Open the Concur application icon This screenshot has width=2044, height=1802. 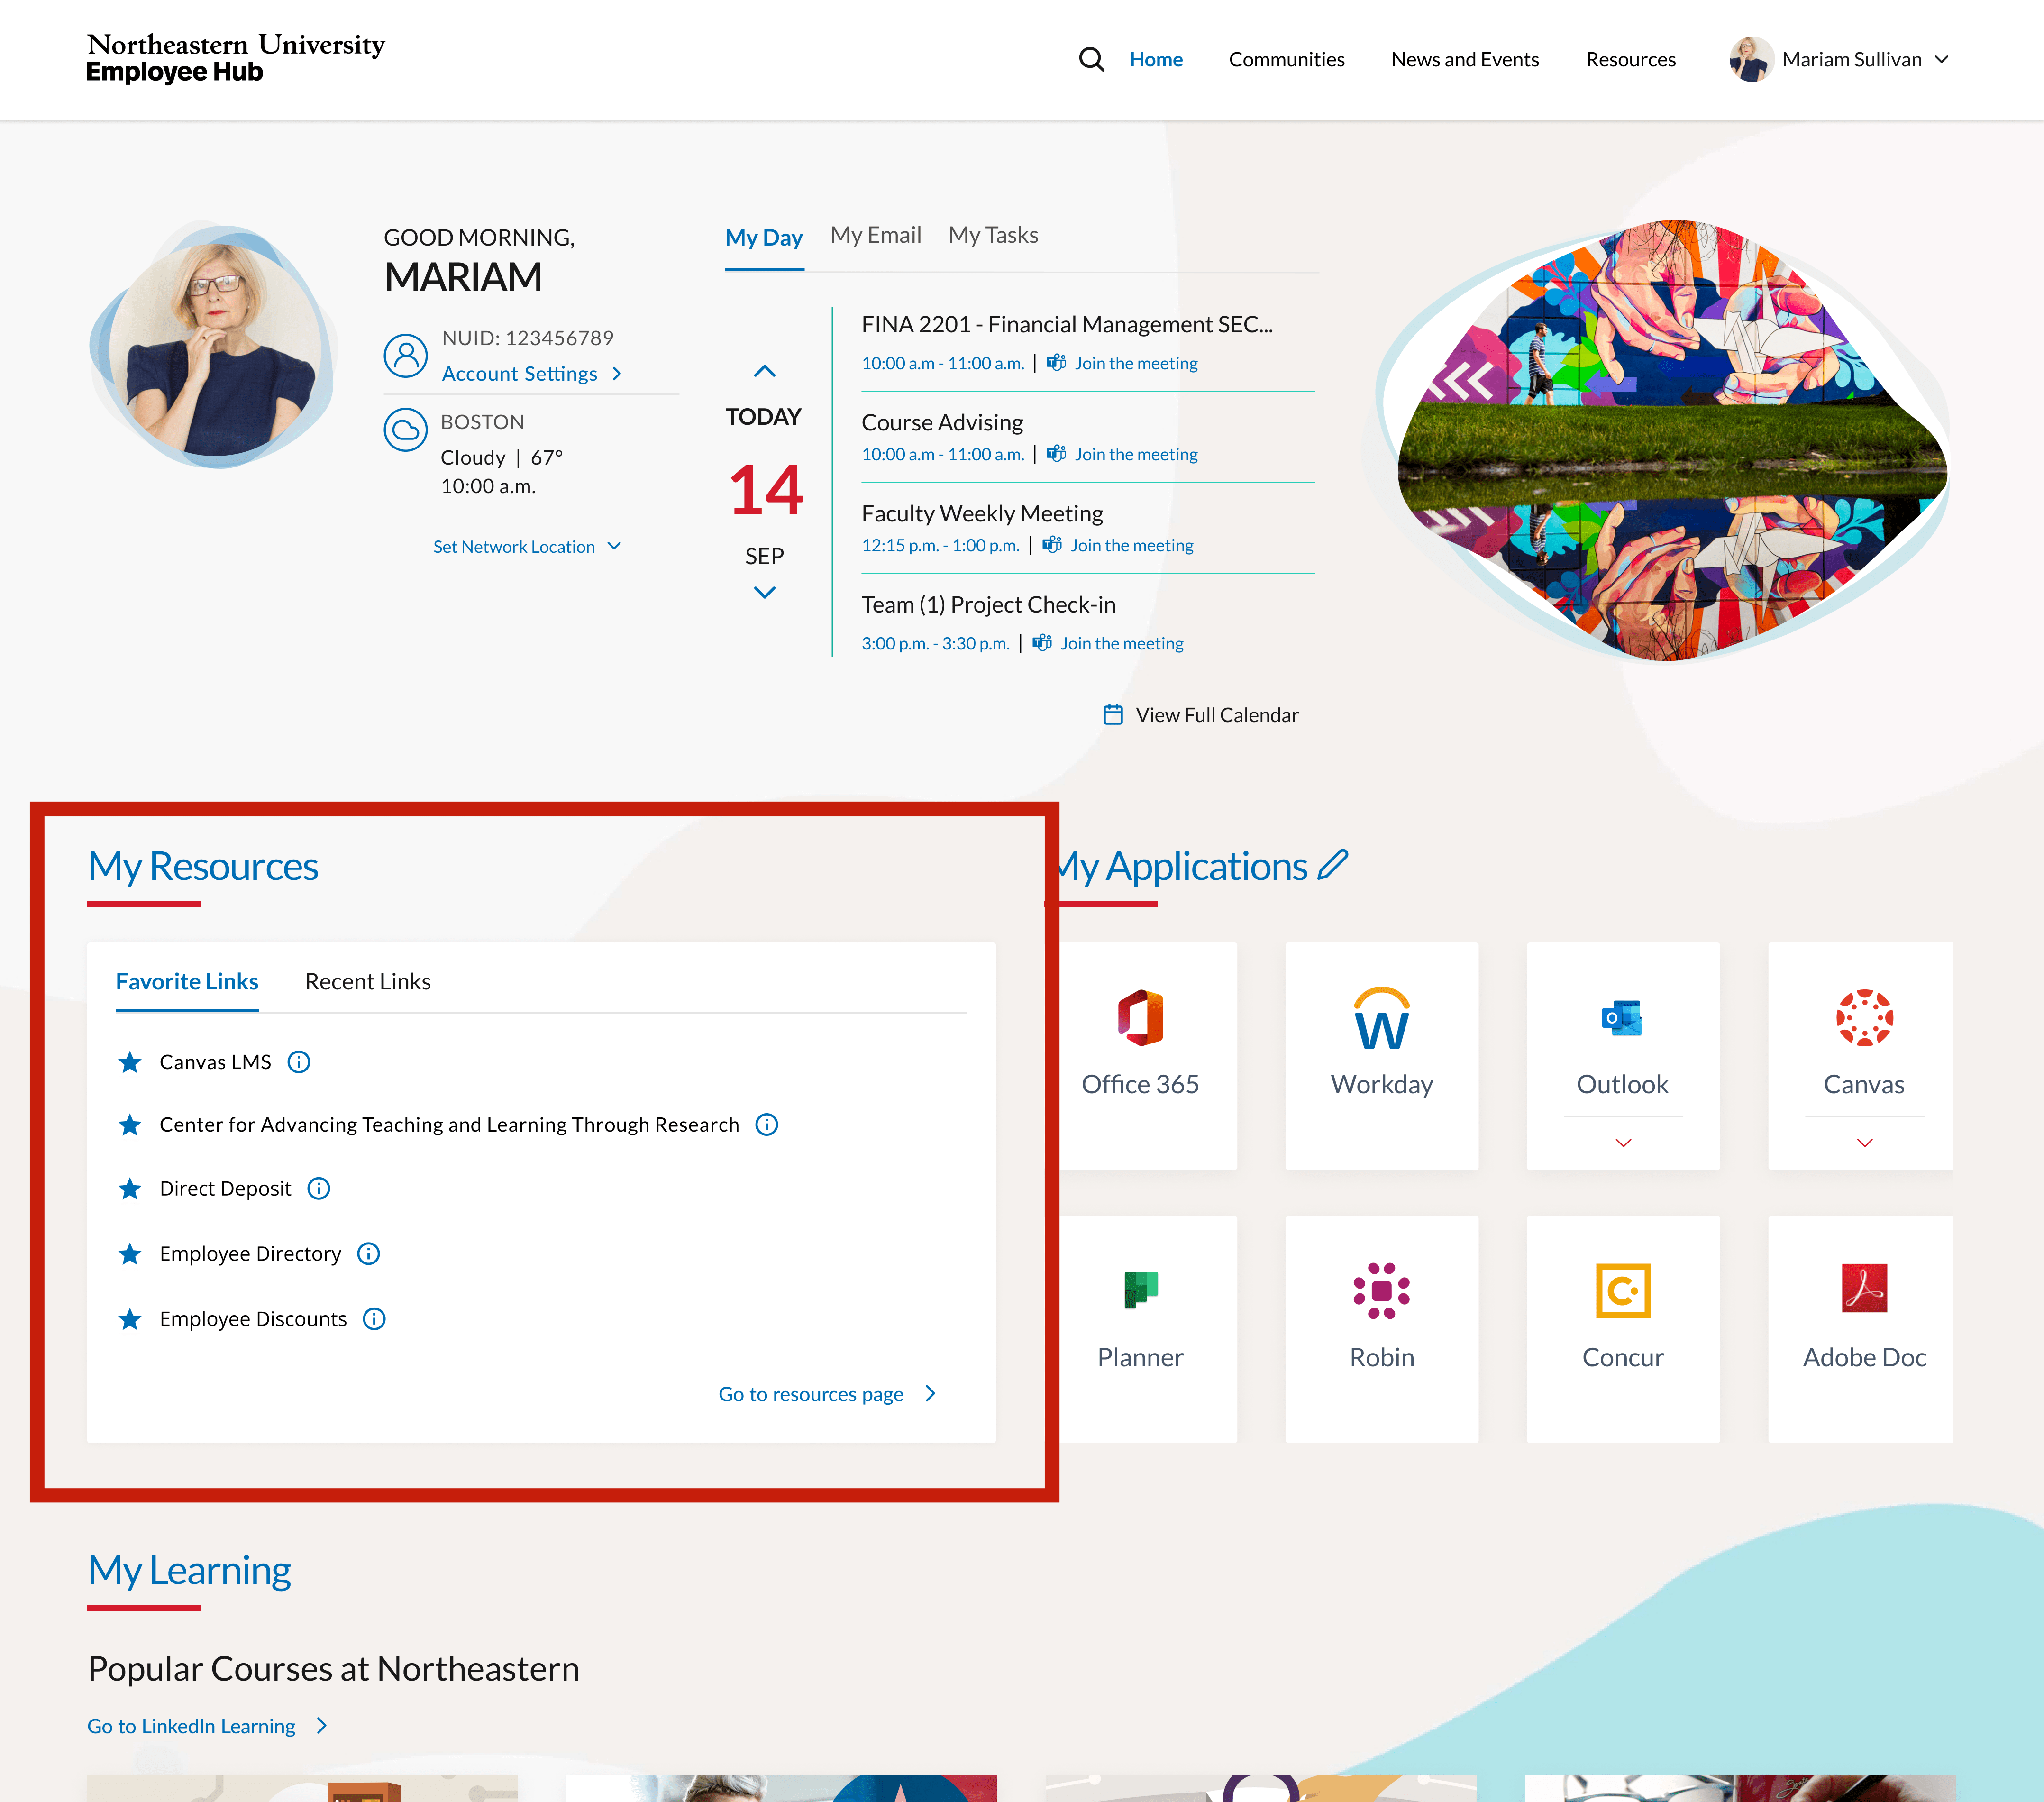coord(1622,1291)
